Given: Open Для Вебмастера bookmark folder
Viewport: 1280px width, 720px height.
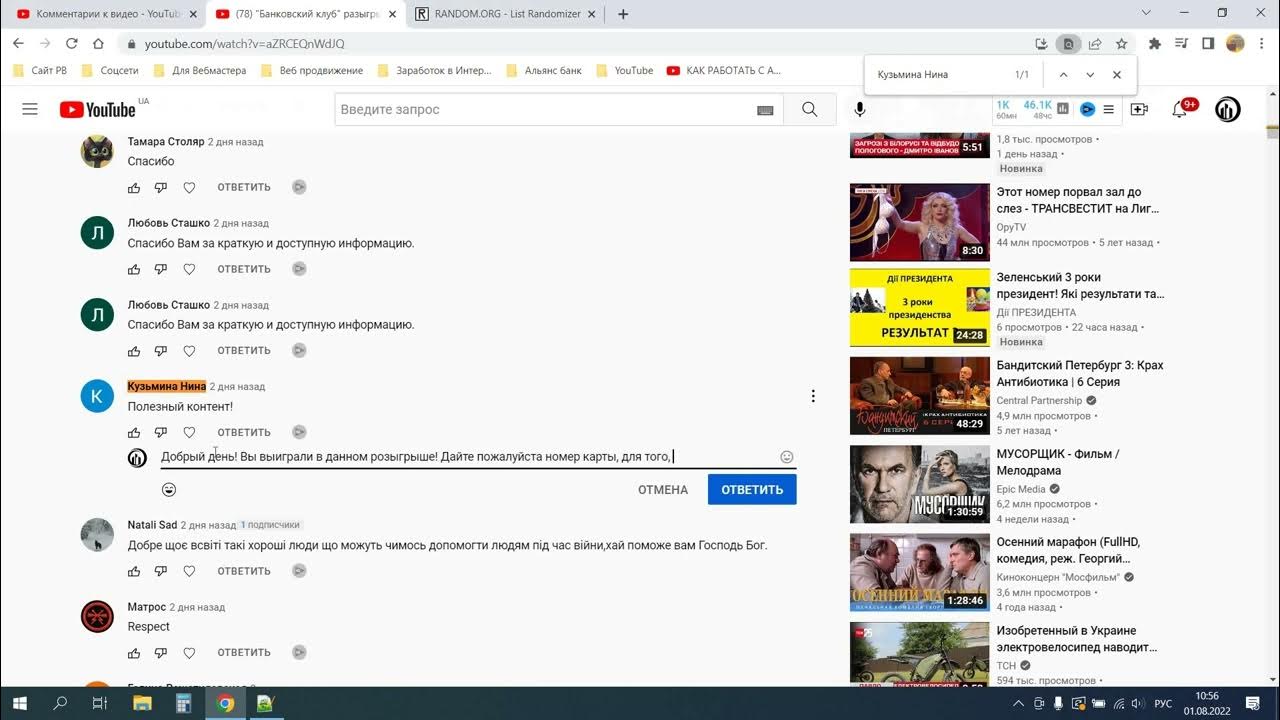Looking at the screenshot, I should click(200, 71).
